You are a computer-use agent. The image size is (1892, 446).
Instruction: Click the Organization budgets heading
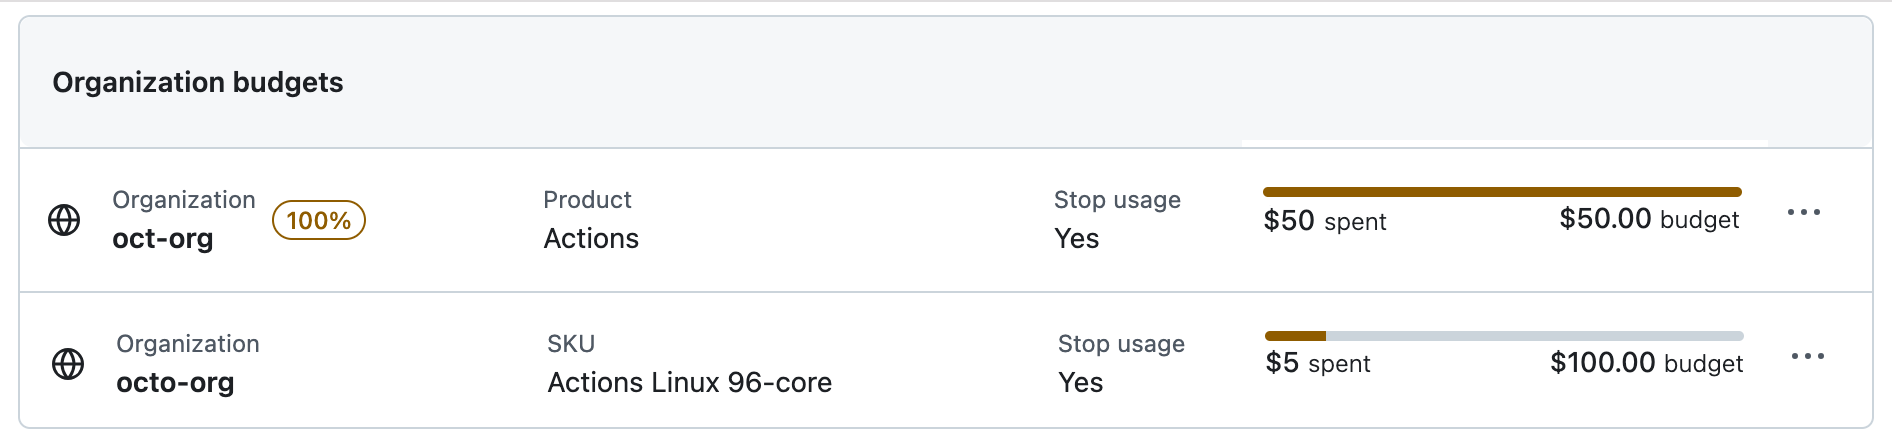point(197,82)
